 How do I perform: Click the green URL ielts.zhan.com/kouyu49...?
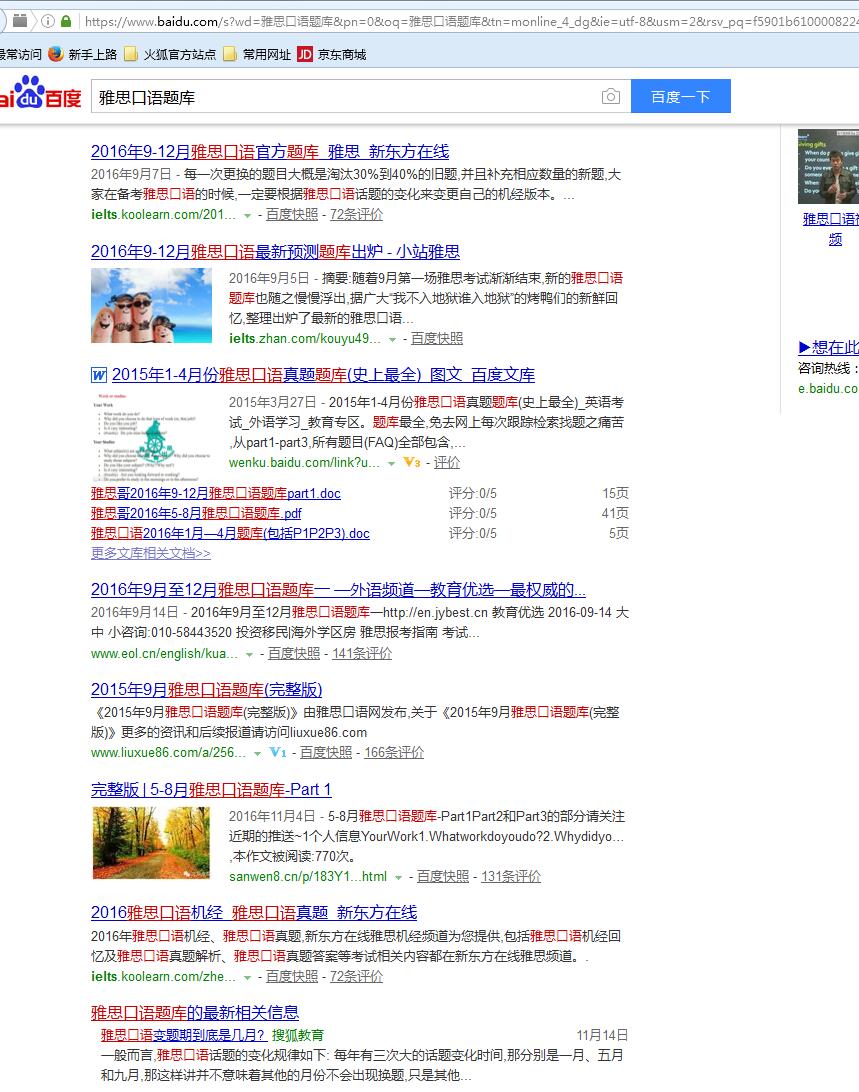[305, 338]
